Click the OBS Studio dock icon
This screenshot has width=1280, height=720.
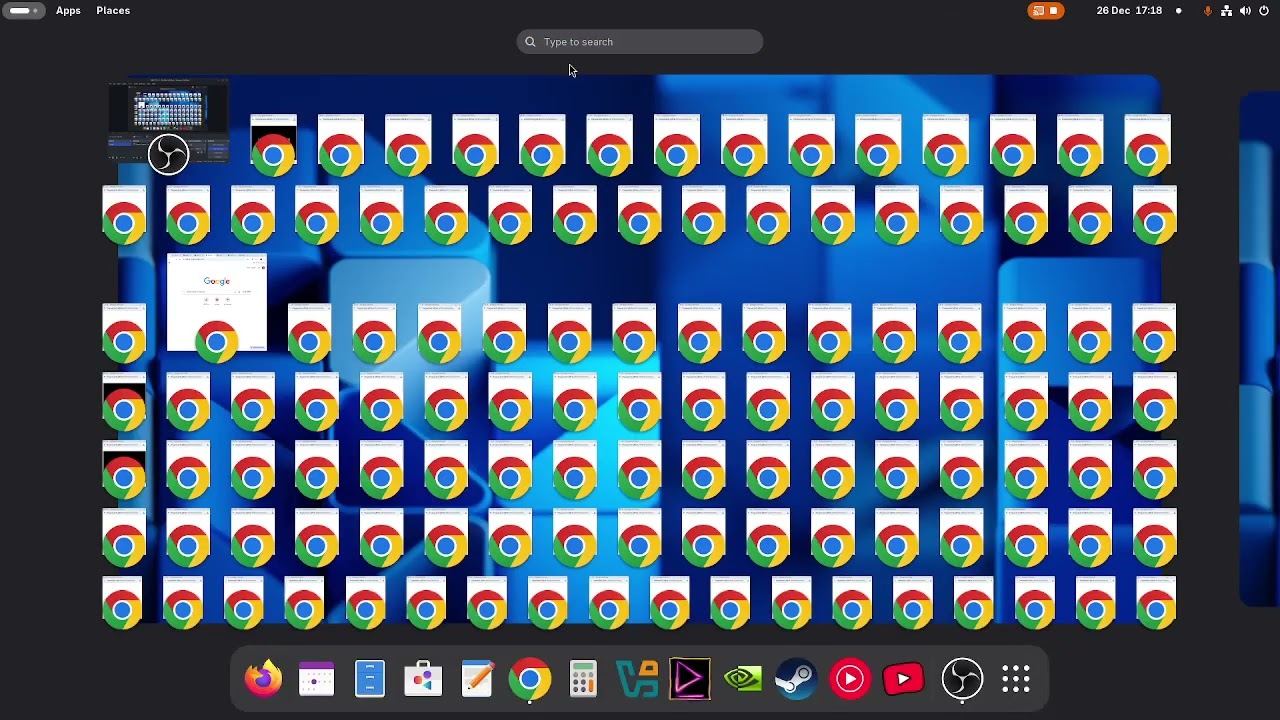[x=963, y=680]
